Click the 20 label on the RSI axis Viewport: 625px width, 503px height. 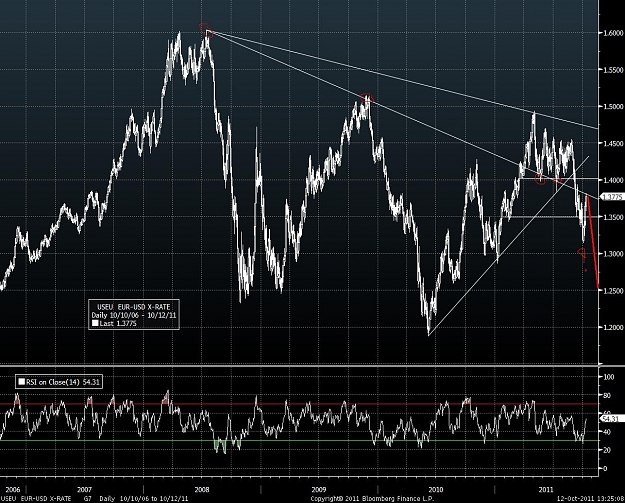point(607,450)
